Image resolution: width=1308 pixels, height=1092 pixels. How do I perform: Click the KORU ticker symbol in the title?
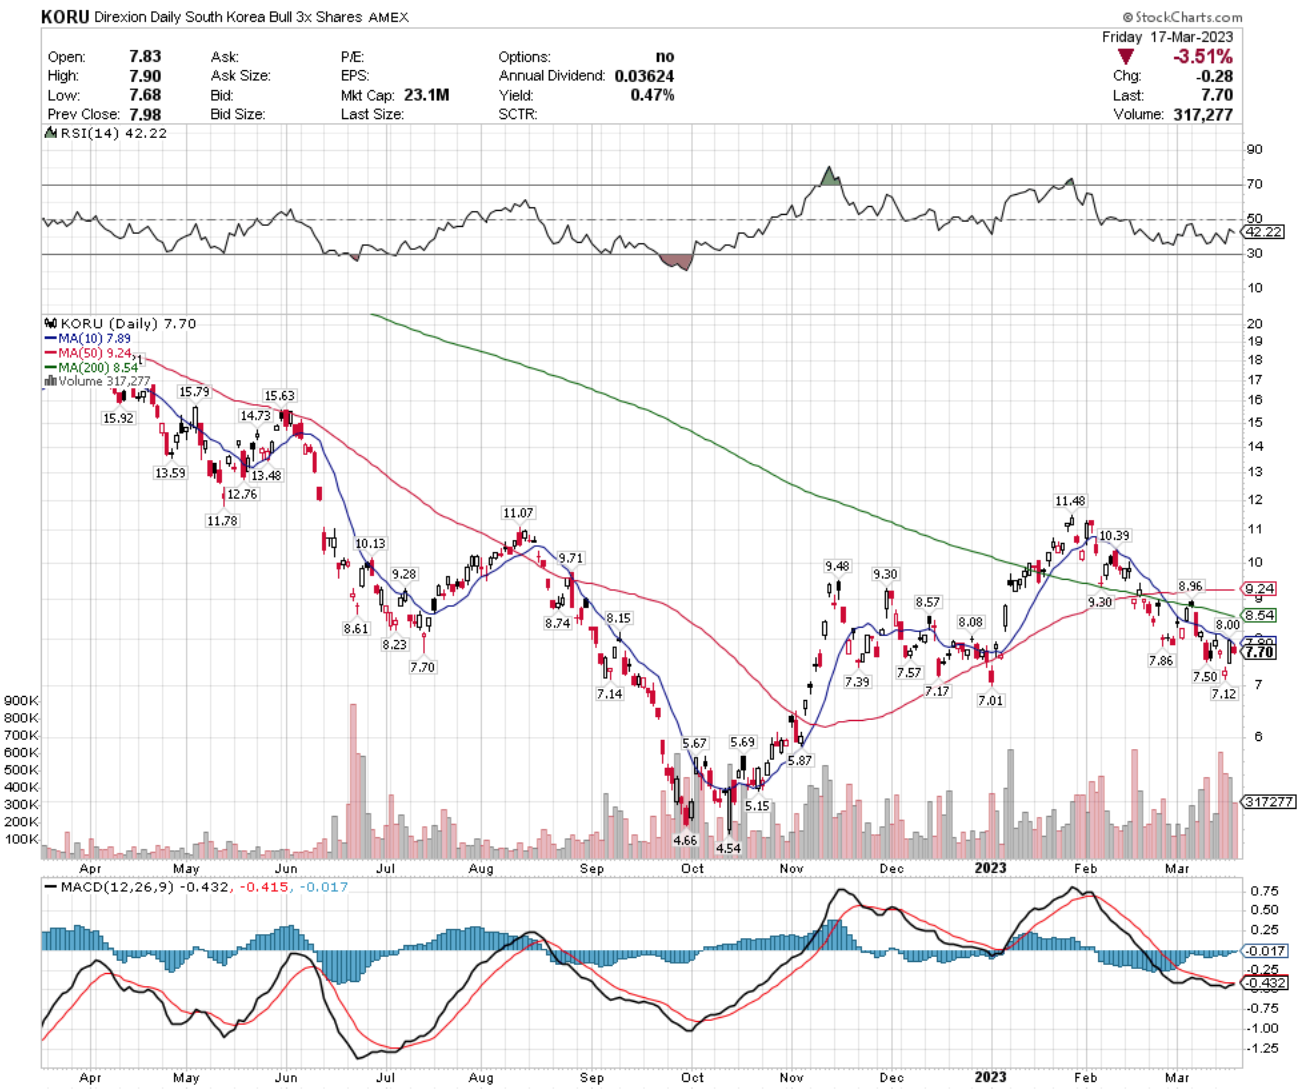[65, 17]
